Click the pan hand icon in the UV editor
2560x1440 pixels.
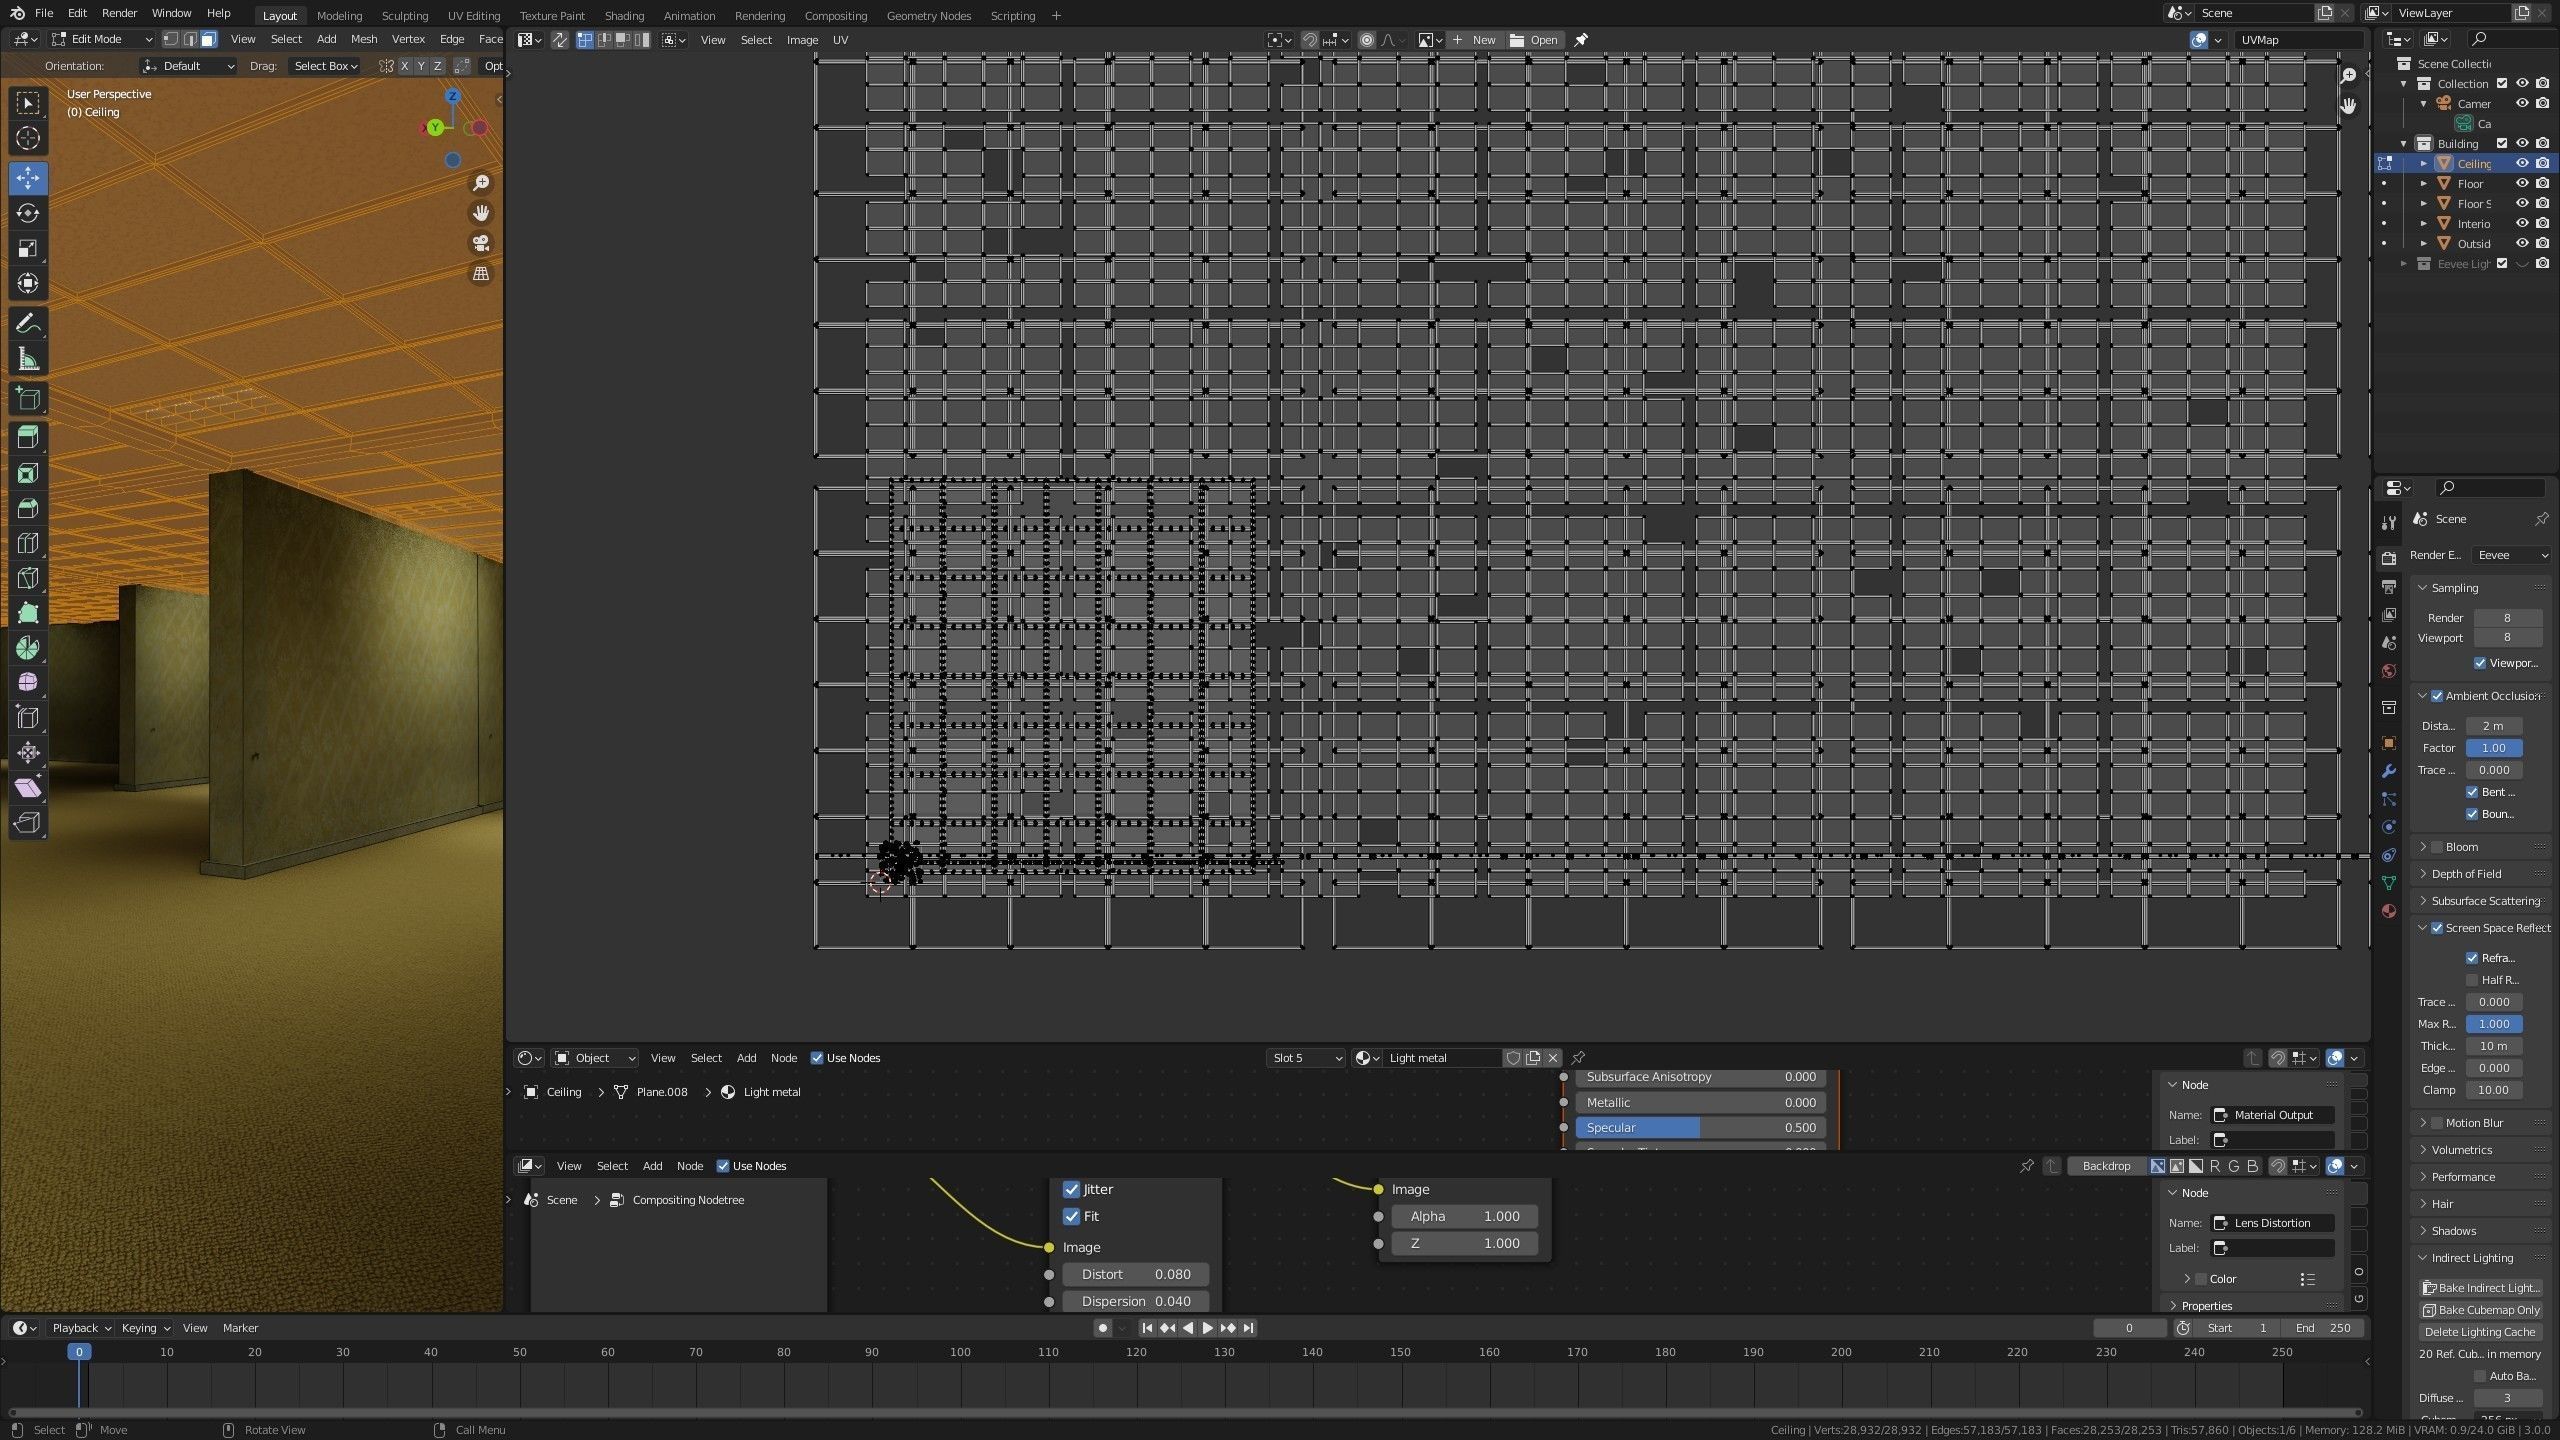click(x=2348, y=105)
